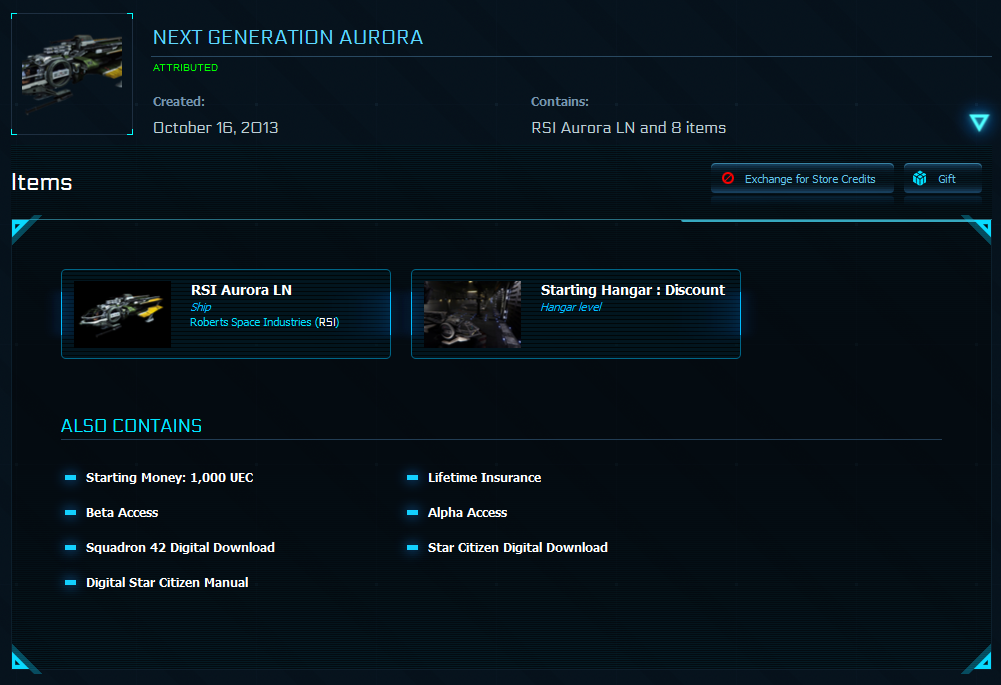Click 'RSI Aurora LN and 8 items' text

628,128
